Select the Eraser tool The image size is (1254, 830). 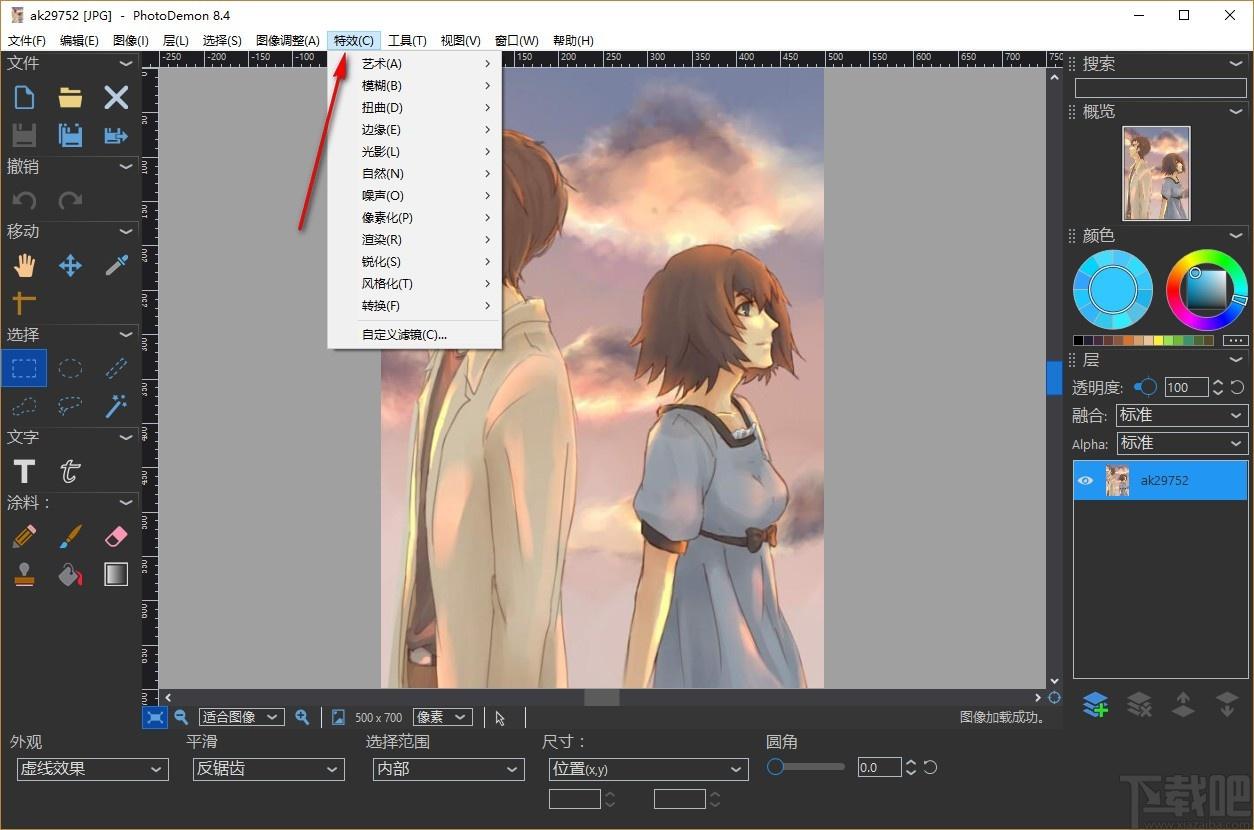coord(116,537)
